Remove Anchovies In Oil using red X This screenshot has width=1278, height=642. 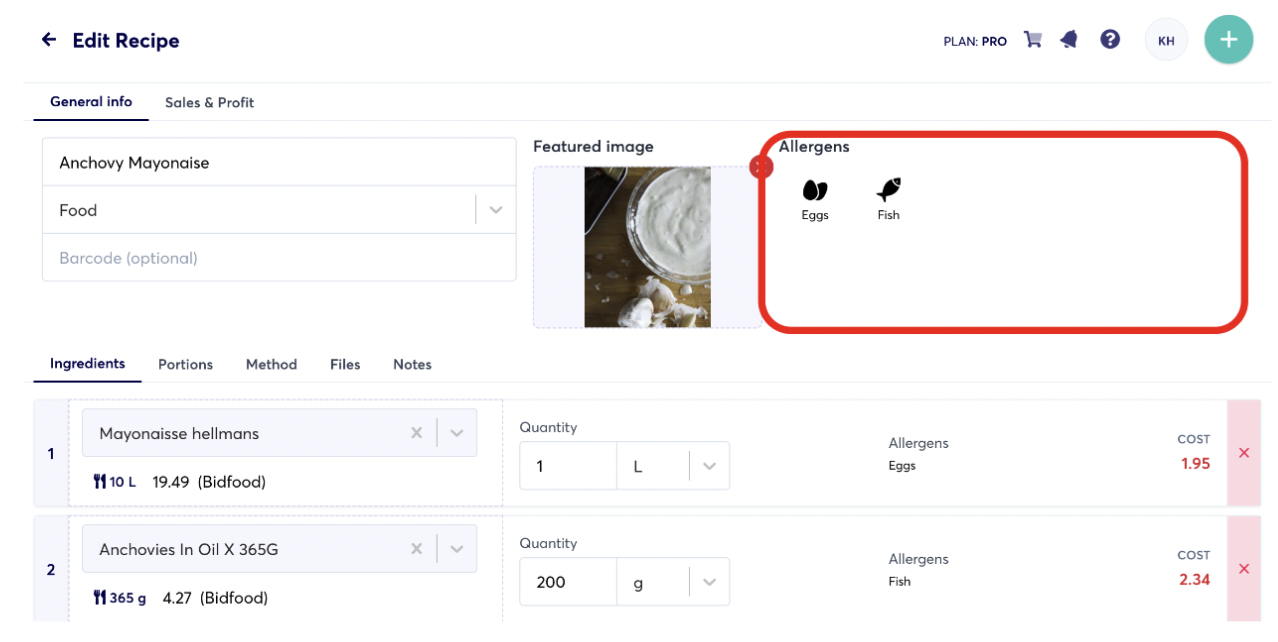[1243, 568]
